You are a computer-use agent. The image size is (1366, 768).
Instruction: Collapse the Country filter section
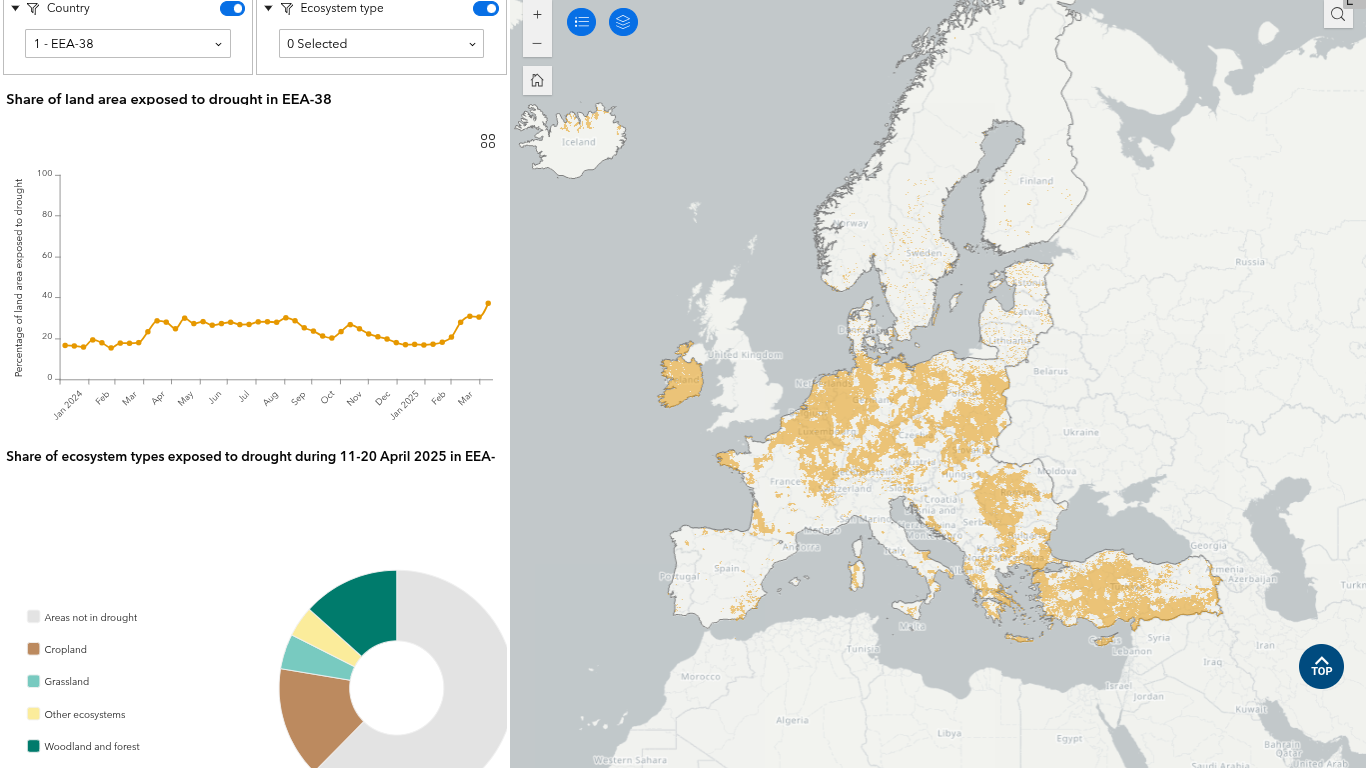pyautogui.click(x=15, y=9)
